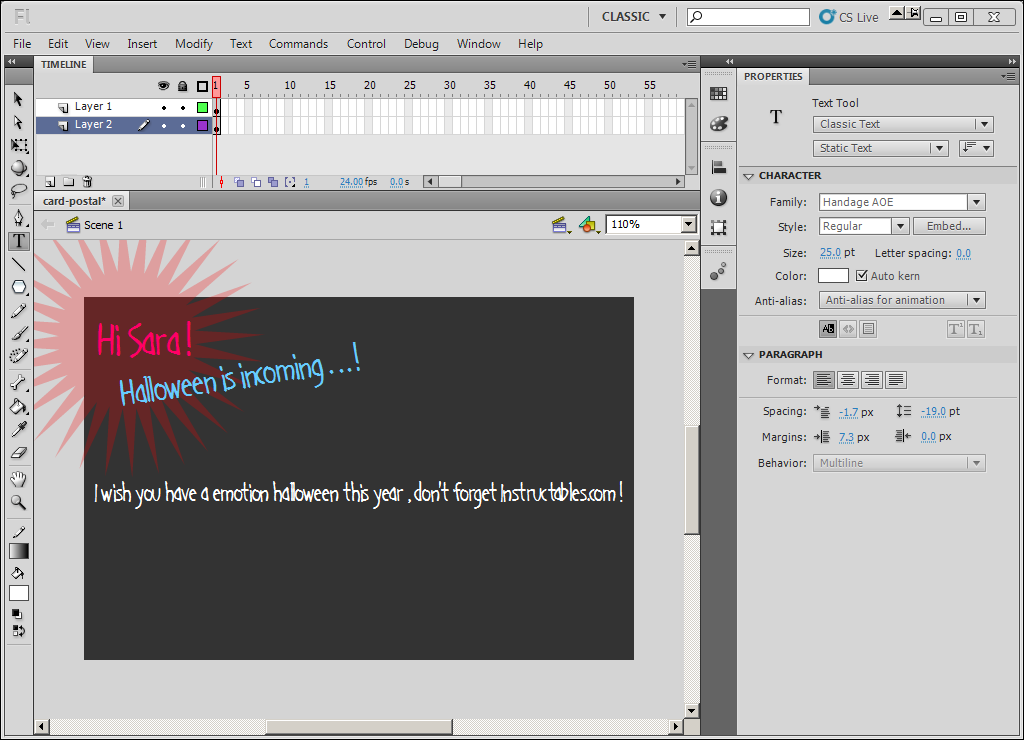Delete layer using timeline trash icon
1024x740 pixels.
point(87,182)
